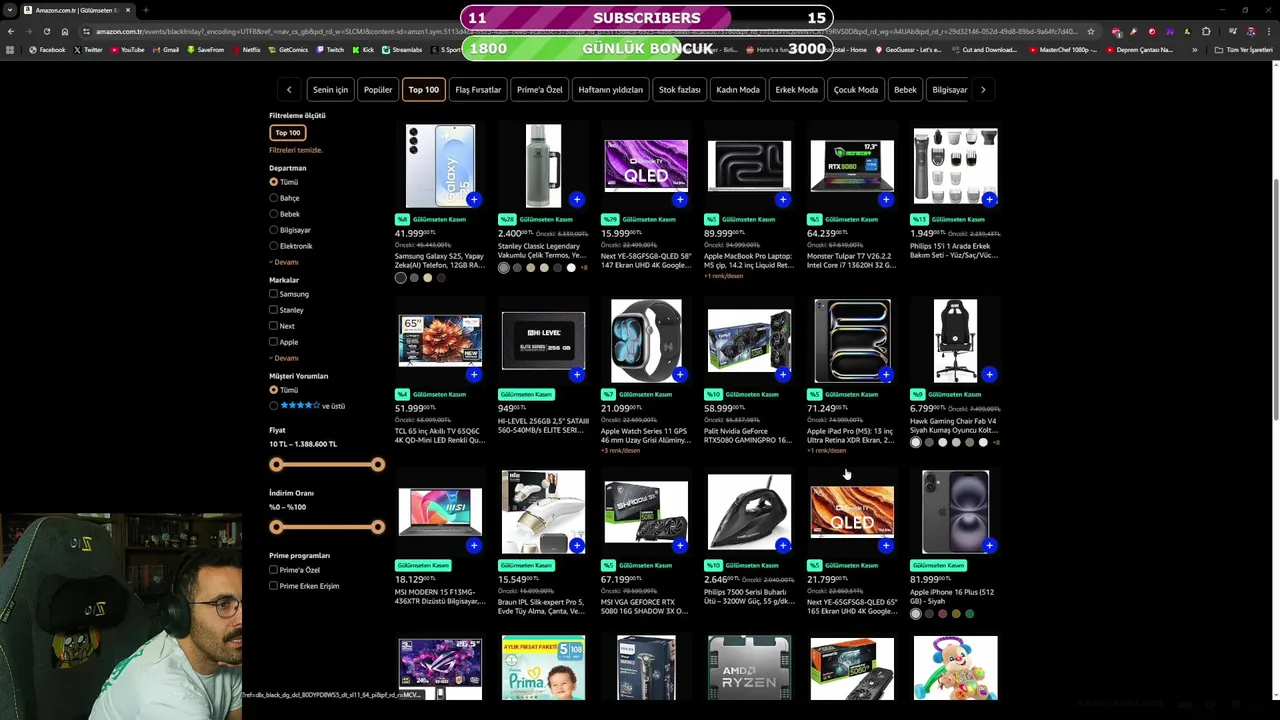Click the İndirim Oranı slider's left handle

pos(276,527)
